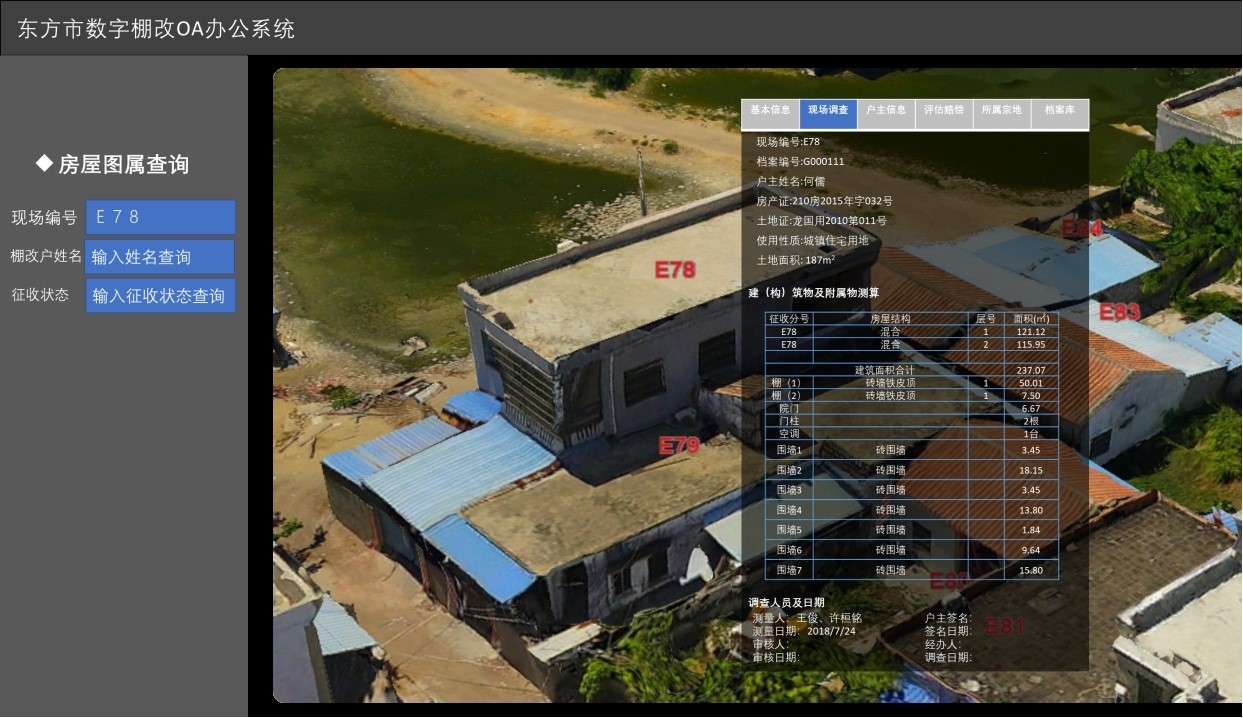Click the total area value 237.07

1031,370
